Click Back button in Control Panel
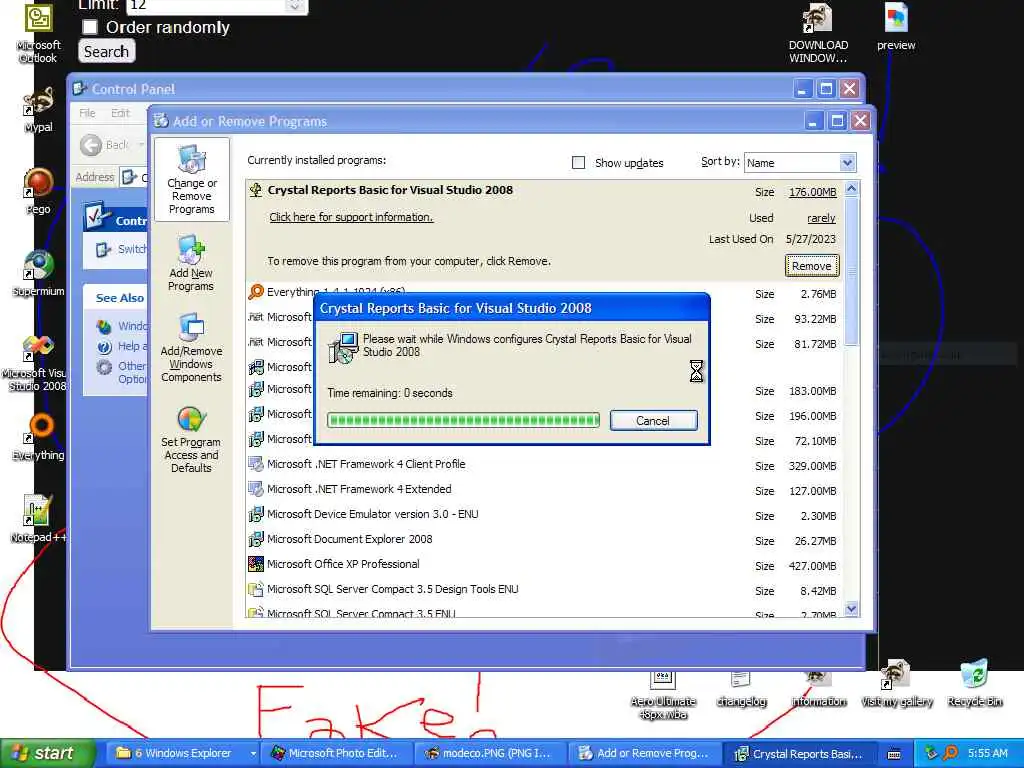The width and height of the screenshot is (1024, 768). click(x=104, y=145)
